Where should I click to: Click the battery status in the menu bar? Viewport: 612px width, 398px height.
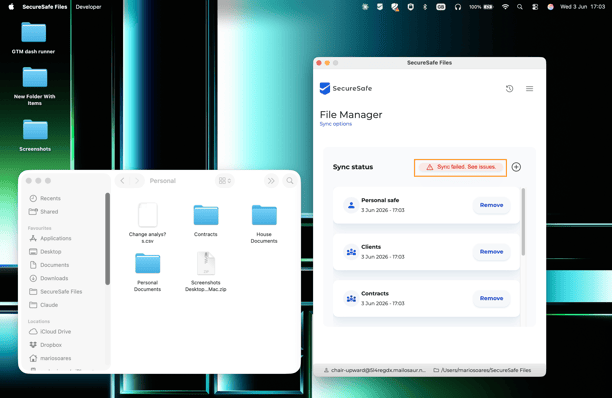[x=481, y=7]
